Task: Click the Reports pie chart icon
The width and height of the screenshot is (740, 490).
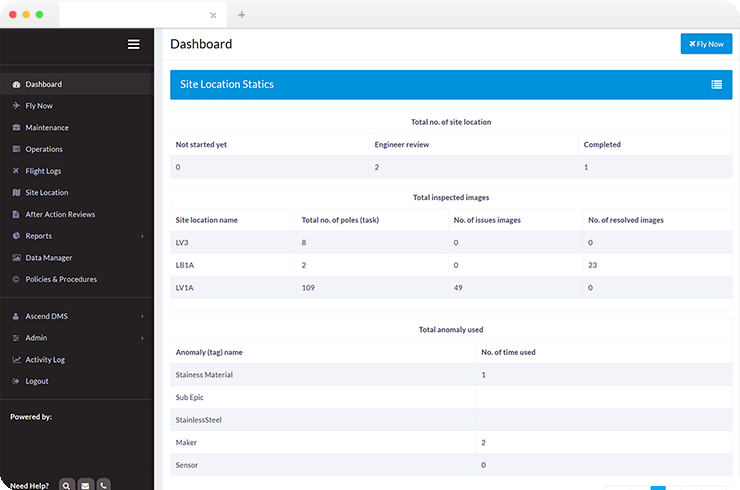Action: click(17, 236)
